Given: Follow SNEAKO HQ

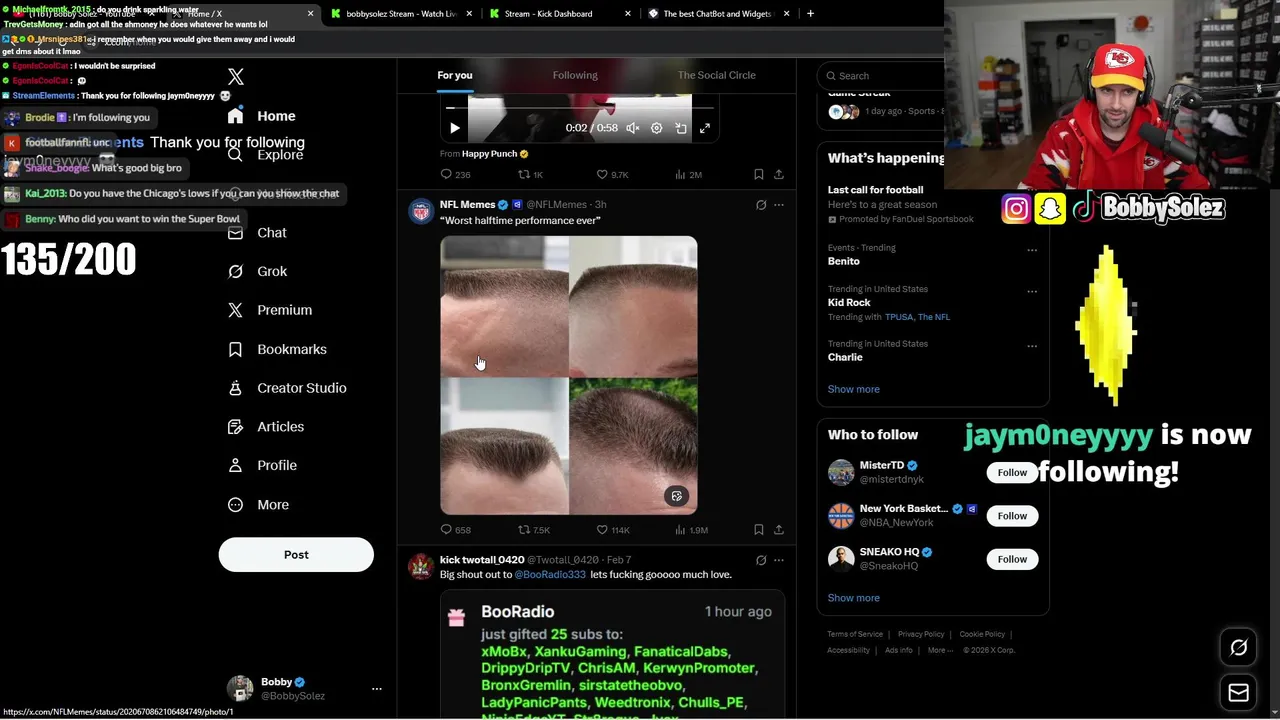Looking at the screenshot, I should (1012, 559).
